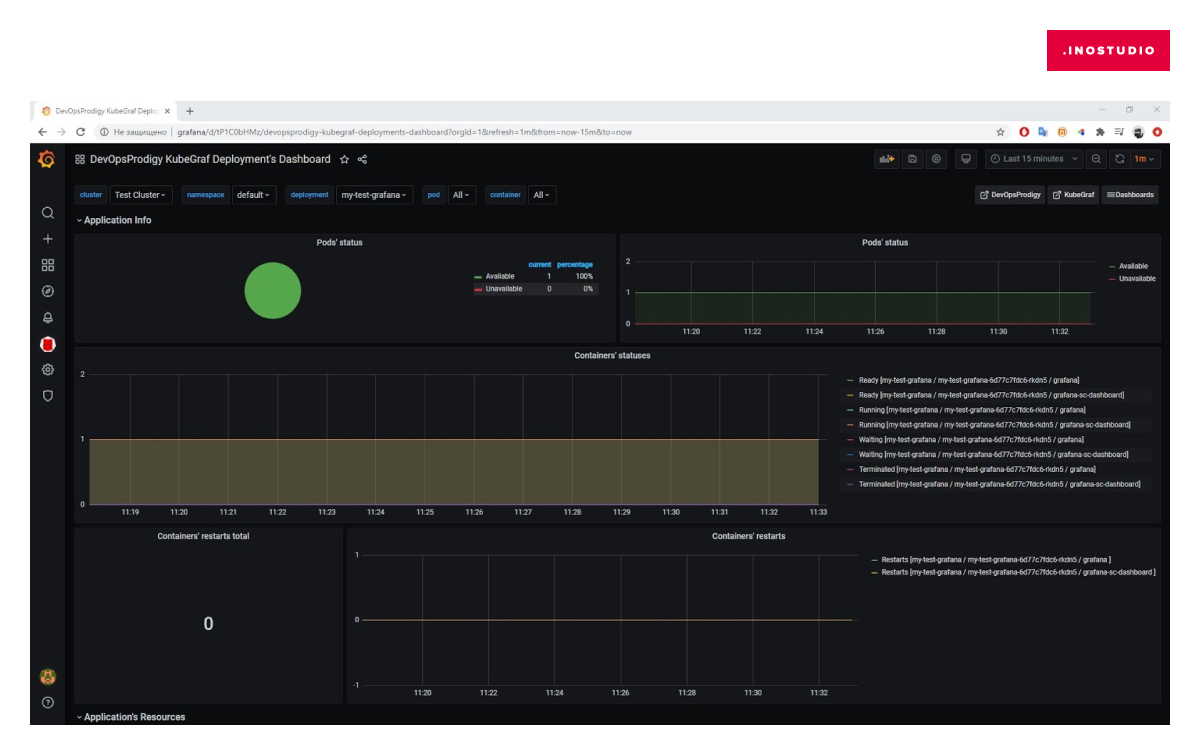Open the Dashboards grid sidebar icon
The width and height of the screenshot is (1200, 755).
47,265
